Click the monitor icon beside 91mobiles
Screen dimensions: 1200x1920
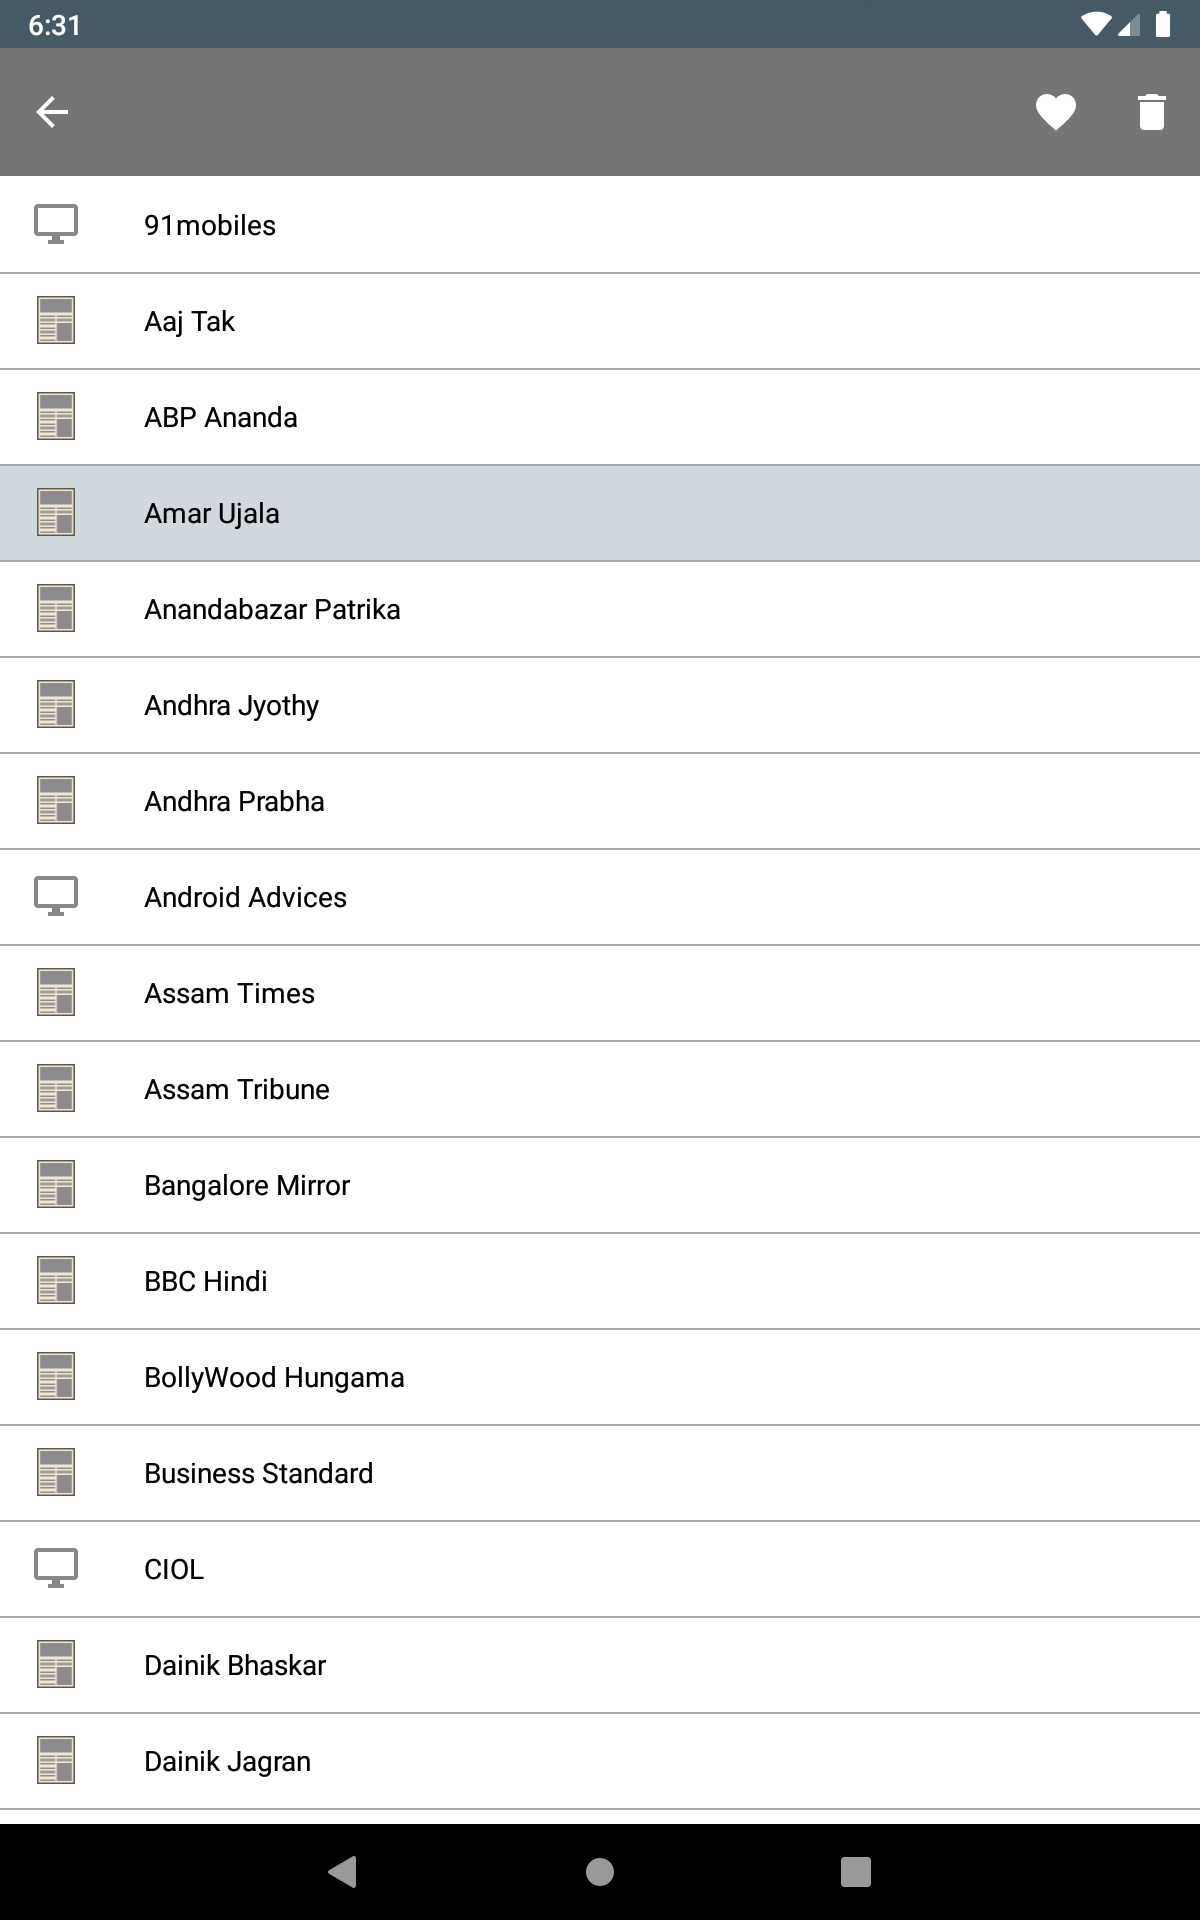pos(56,225)
